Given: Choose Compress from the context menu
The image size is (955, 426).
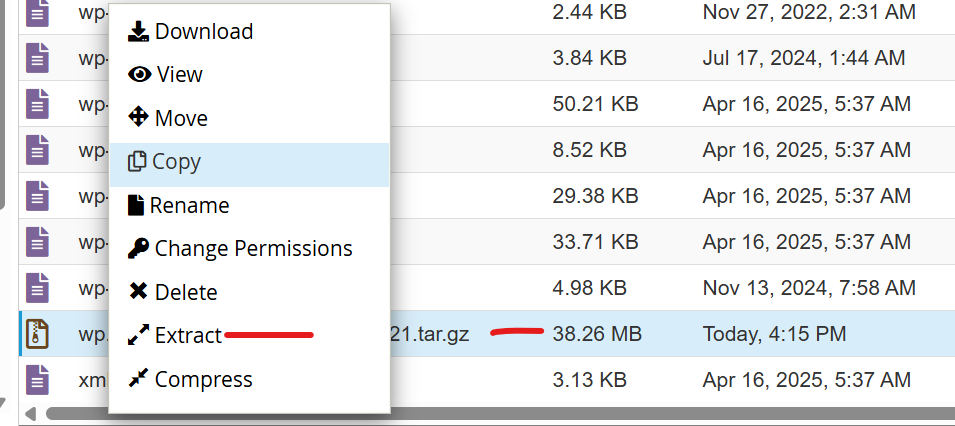Looking at the screenshot, I should 203,380.
